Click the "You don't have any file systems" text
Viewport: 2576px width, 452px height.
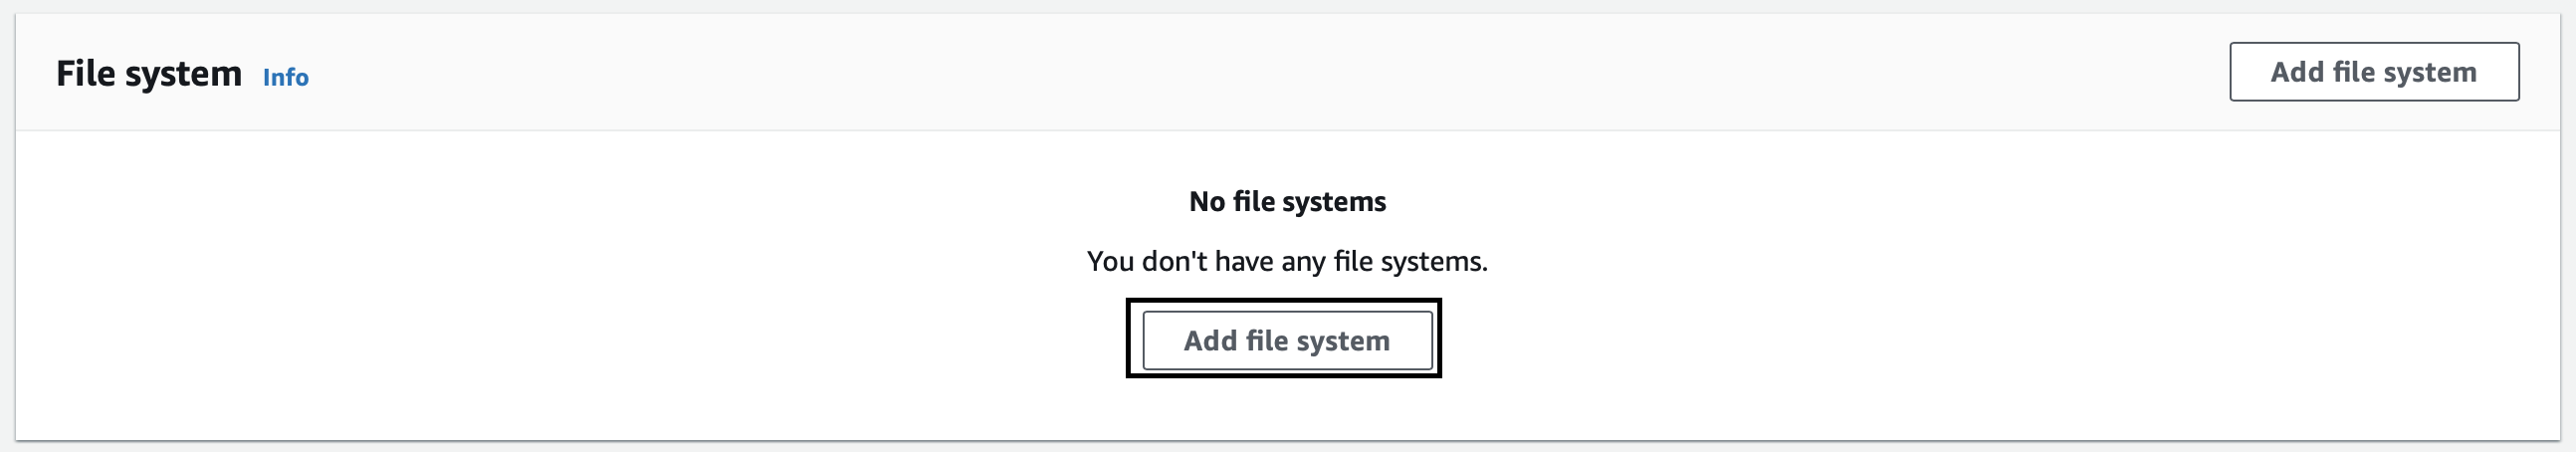point(1287,262)
